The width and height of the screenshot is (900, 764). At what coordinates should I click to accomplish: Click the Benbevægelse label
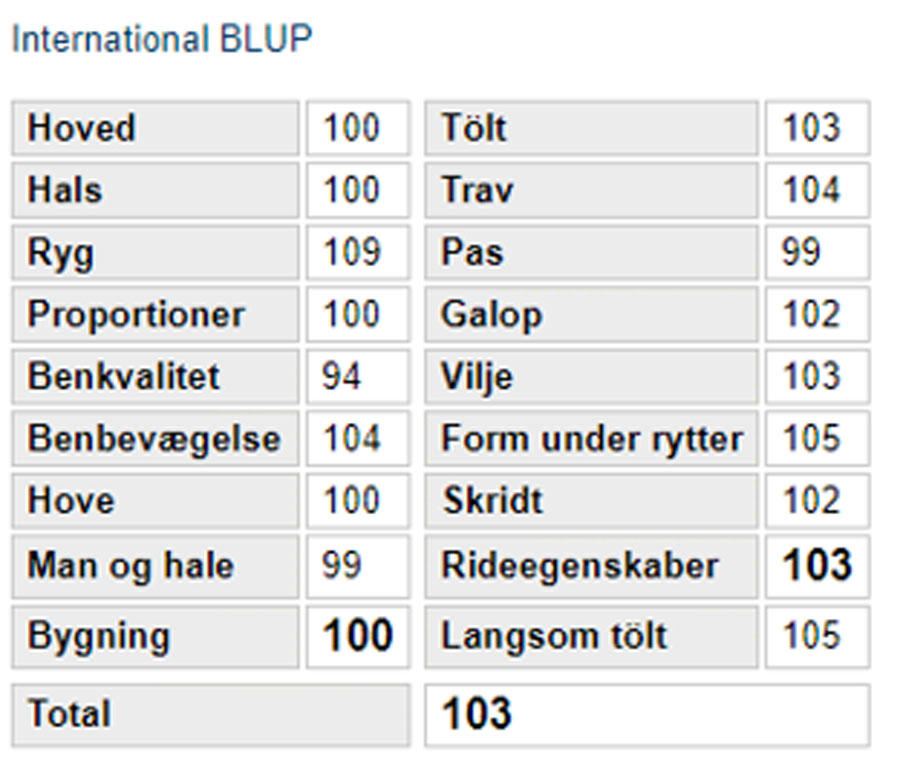click(156, 439)
